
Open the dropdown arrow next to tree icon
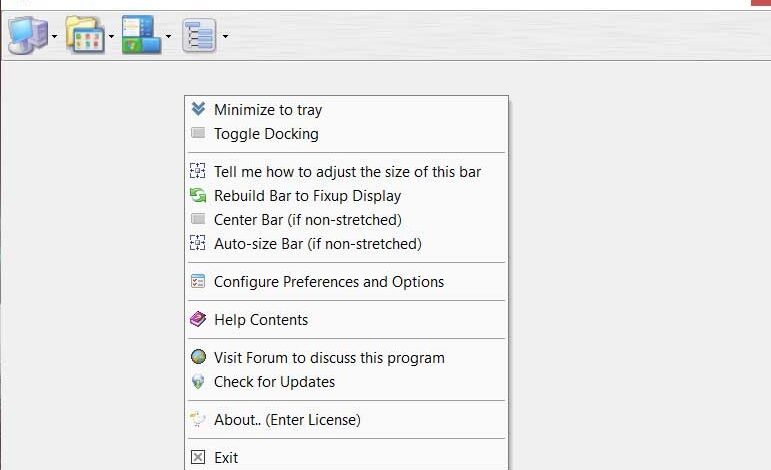[x=226, y=38]
